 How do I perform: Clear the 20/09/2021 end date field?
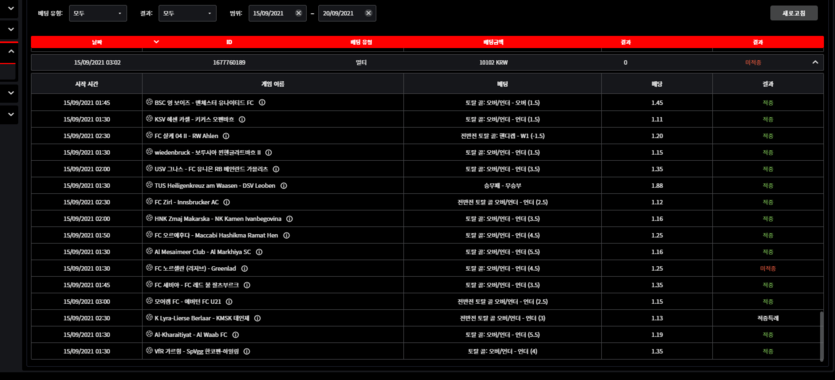click(x=368, y=13)
